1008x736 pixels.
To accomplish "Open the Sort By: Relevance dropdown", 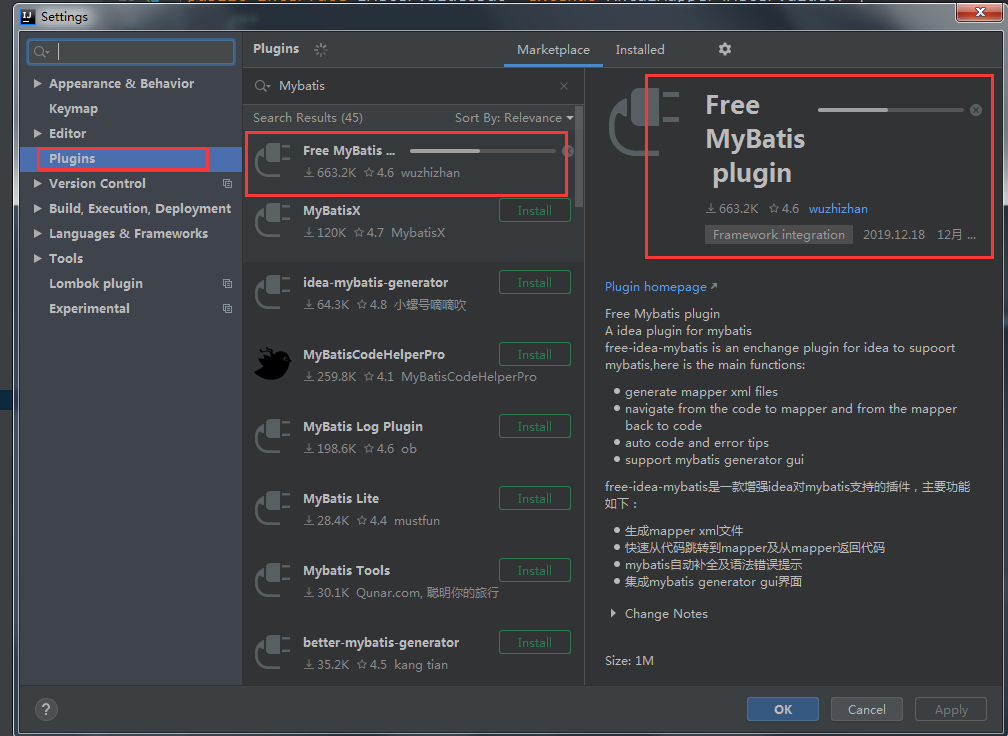I will pyautogui.click(x=514, y=118).
